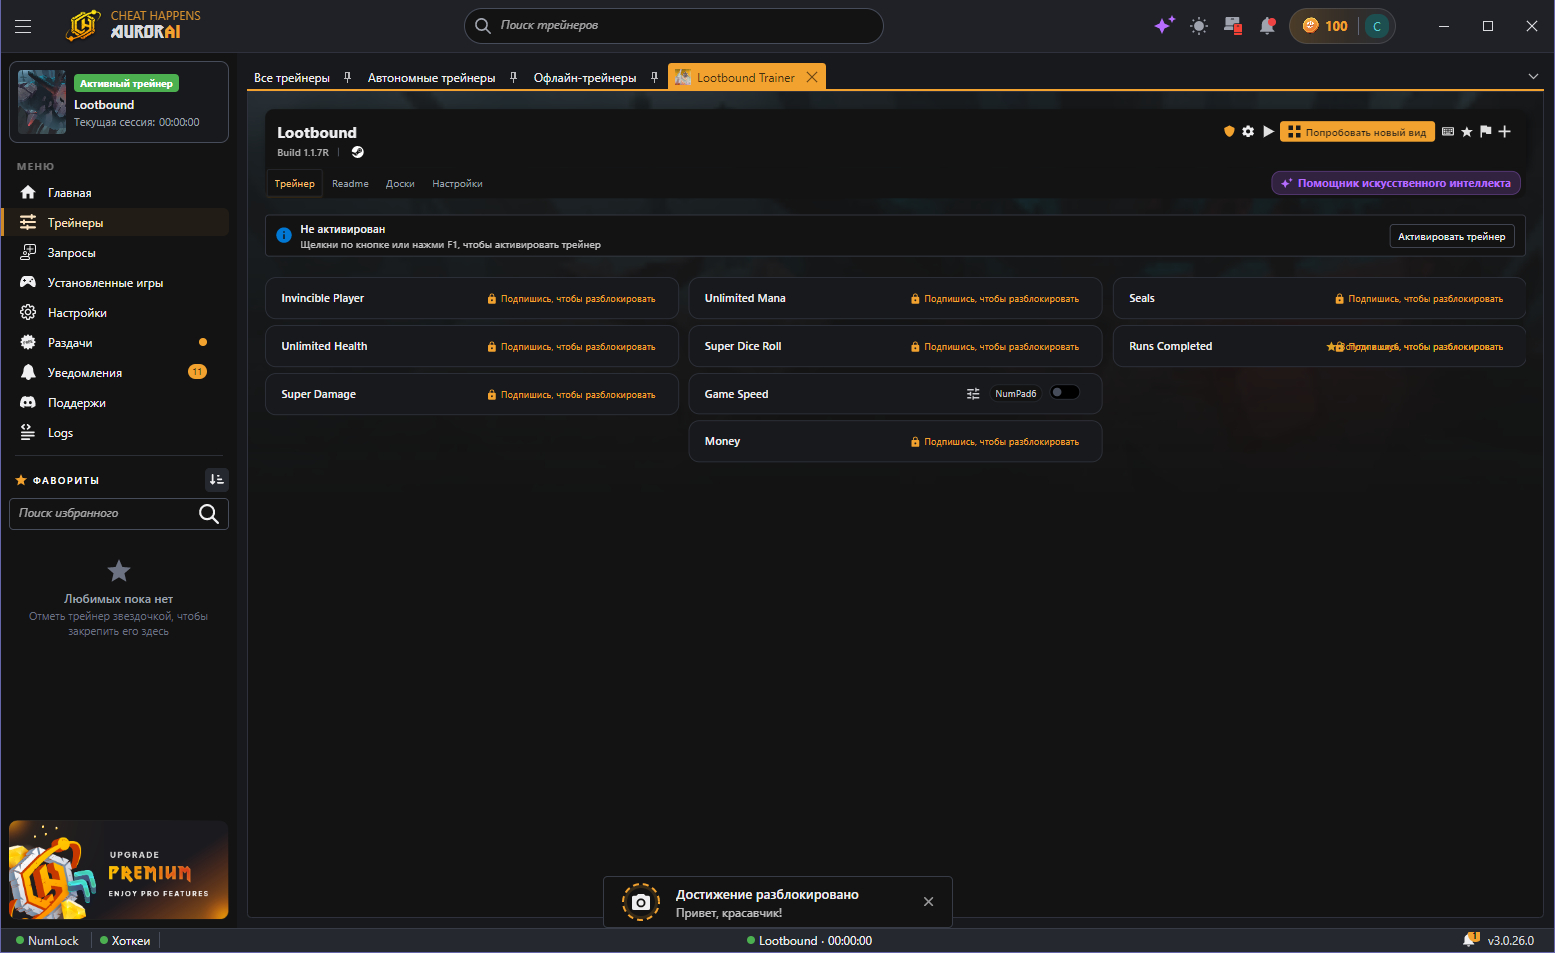Open Запросы in the sidebar menu

click(x=119, y=253)
